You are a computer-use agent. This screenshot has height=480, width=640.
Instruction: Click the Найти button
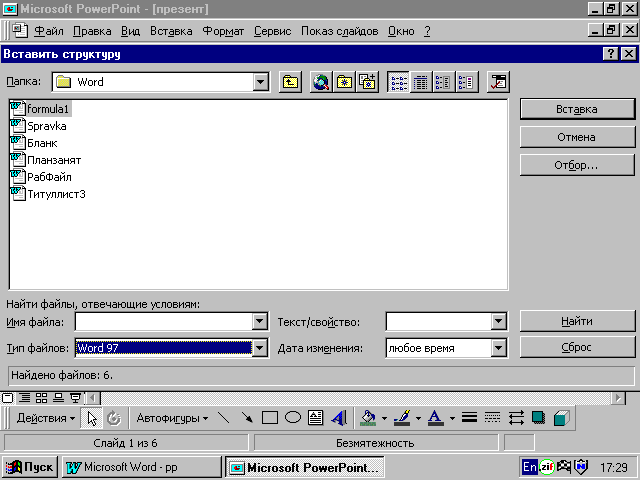coord(577,321)
